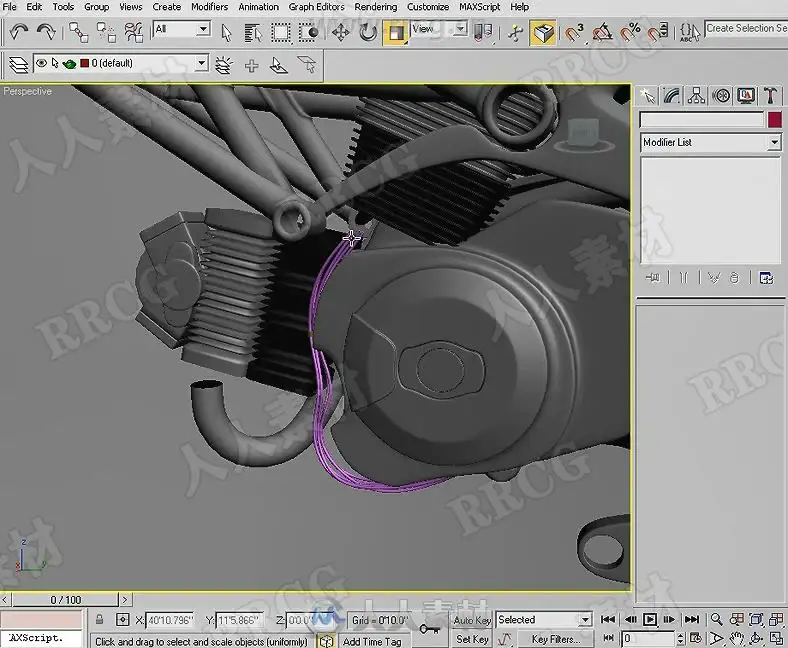Viewport: 788px width, 648px height.
Task: Click the Configure Modifier Sets icon
Action: pos(766,277)
